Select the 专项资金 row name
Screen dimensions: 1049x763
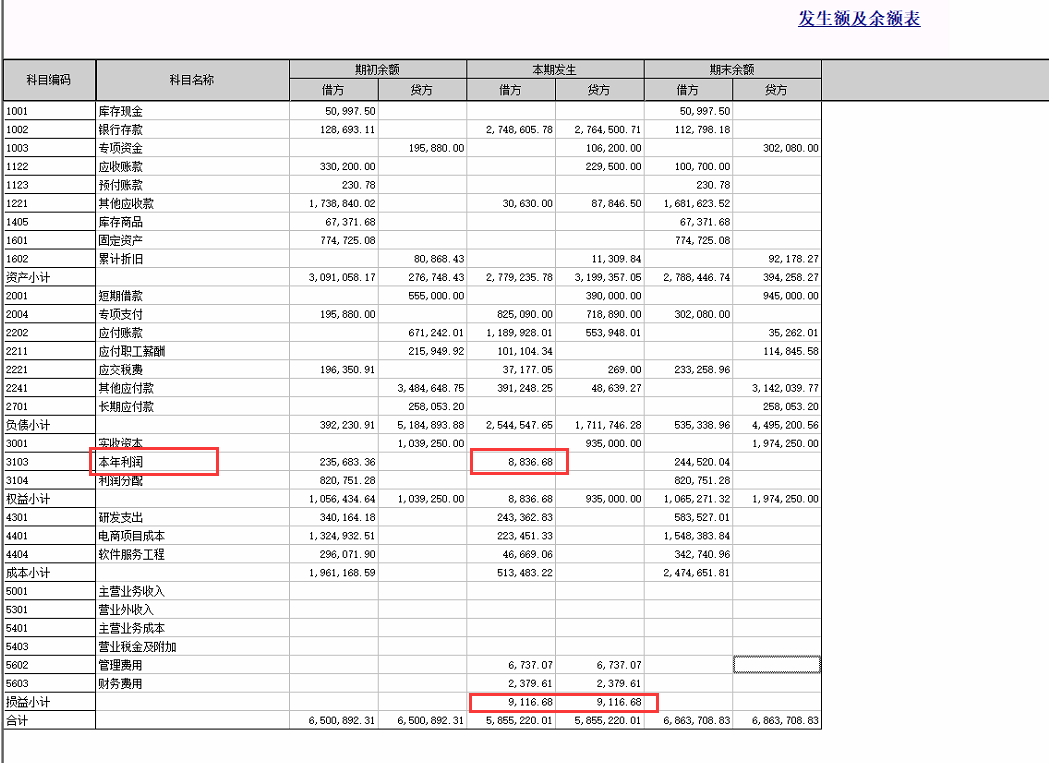[x=120, y=148]
